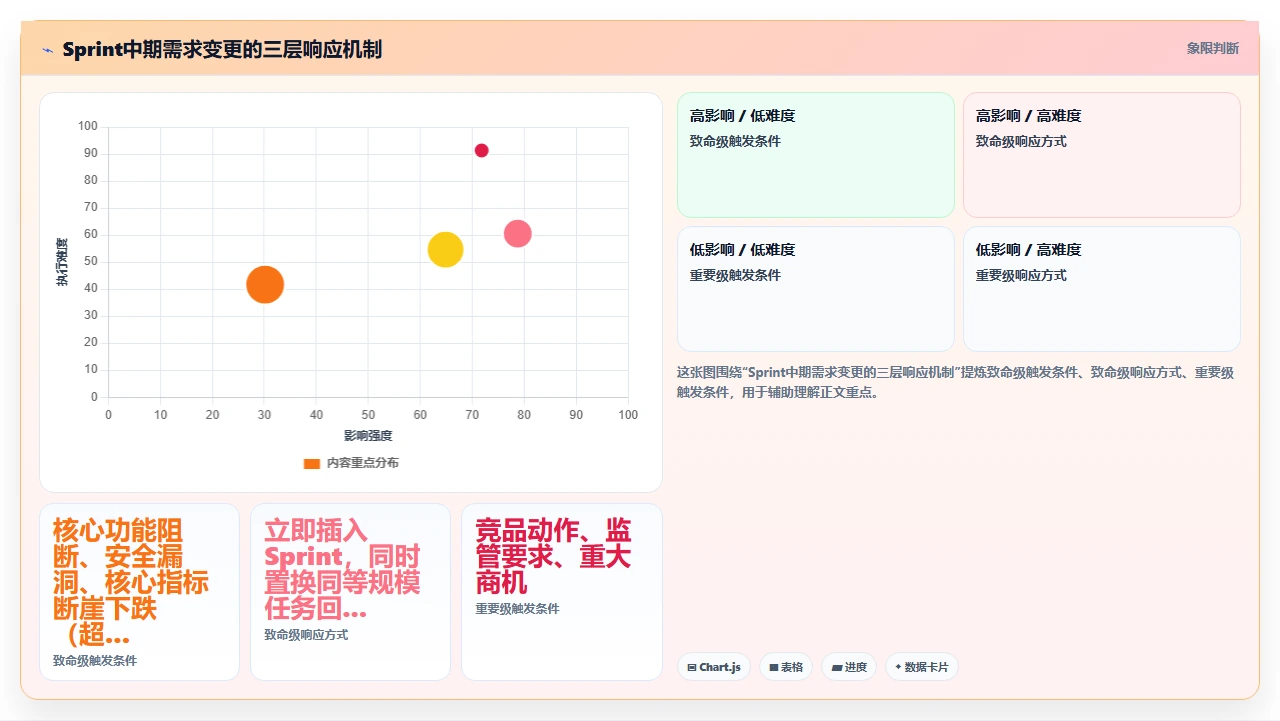Select the 低影响 / 低难度 quadrant card
Image resolution: width=1280 pixels, height=721 pixels.
[x=816, y=289]
